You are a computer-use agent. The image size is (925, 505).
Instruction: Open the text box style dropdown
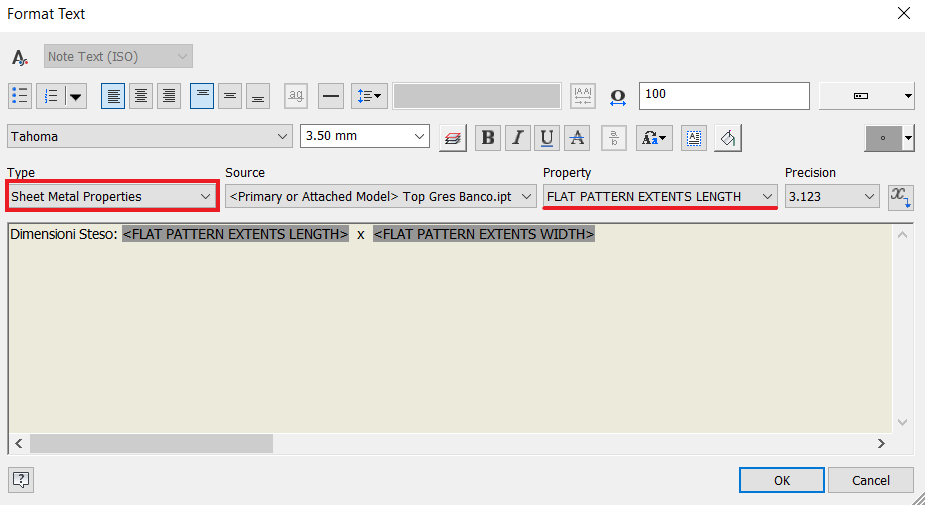[x=867, y=96]
